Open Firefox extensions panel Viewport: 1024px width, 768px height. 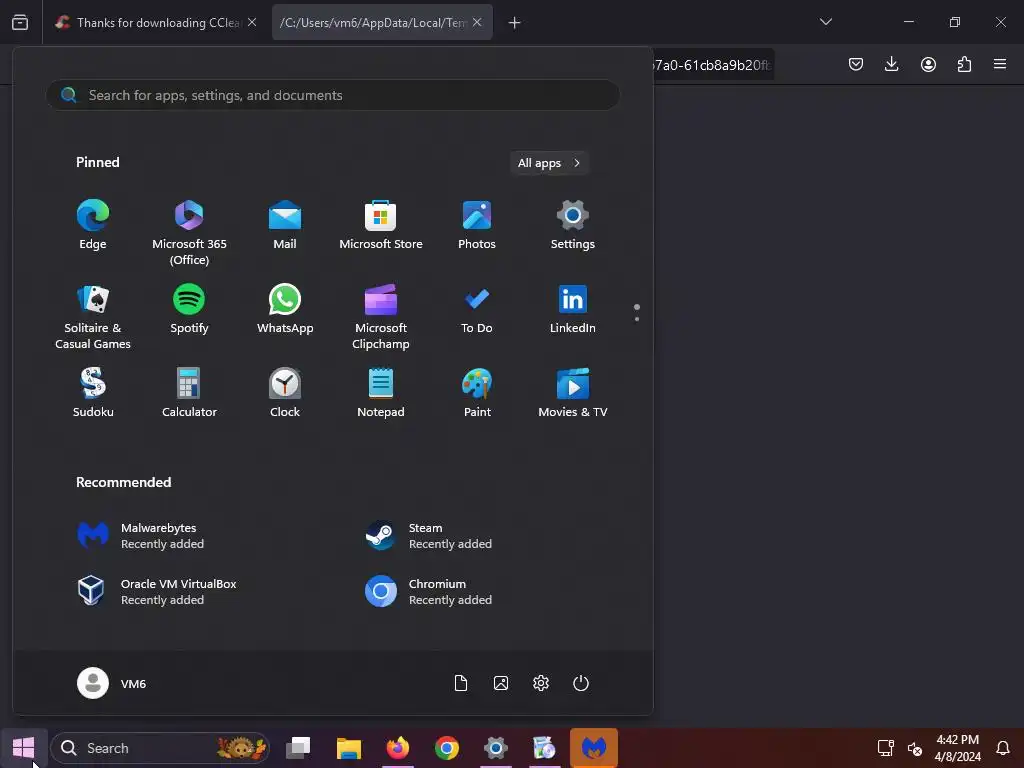(x=964, y=64)
